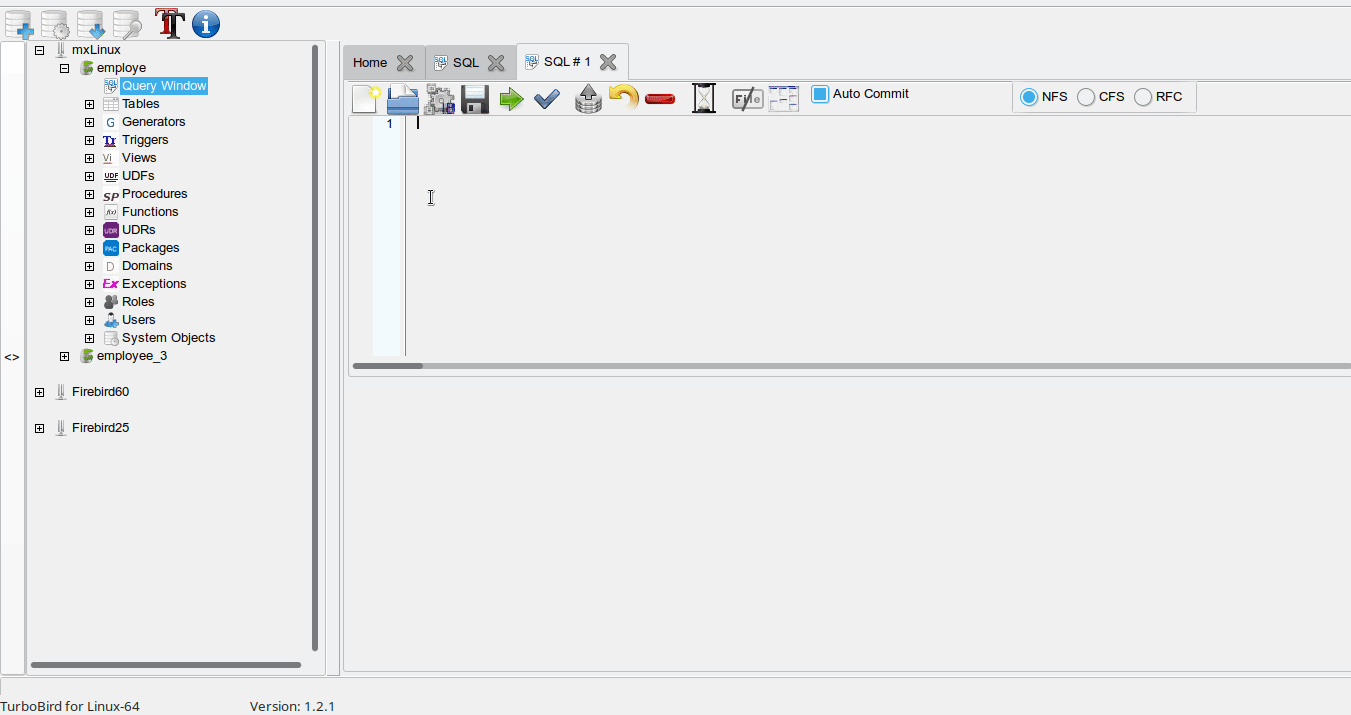Select Procedures in the database tree
Viewport: 1351px width, 715px height.
coord(154,194)
